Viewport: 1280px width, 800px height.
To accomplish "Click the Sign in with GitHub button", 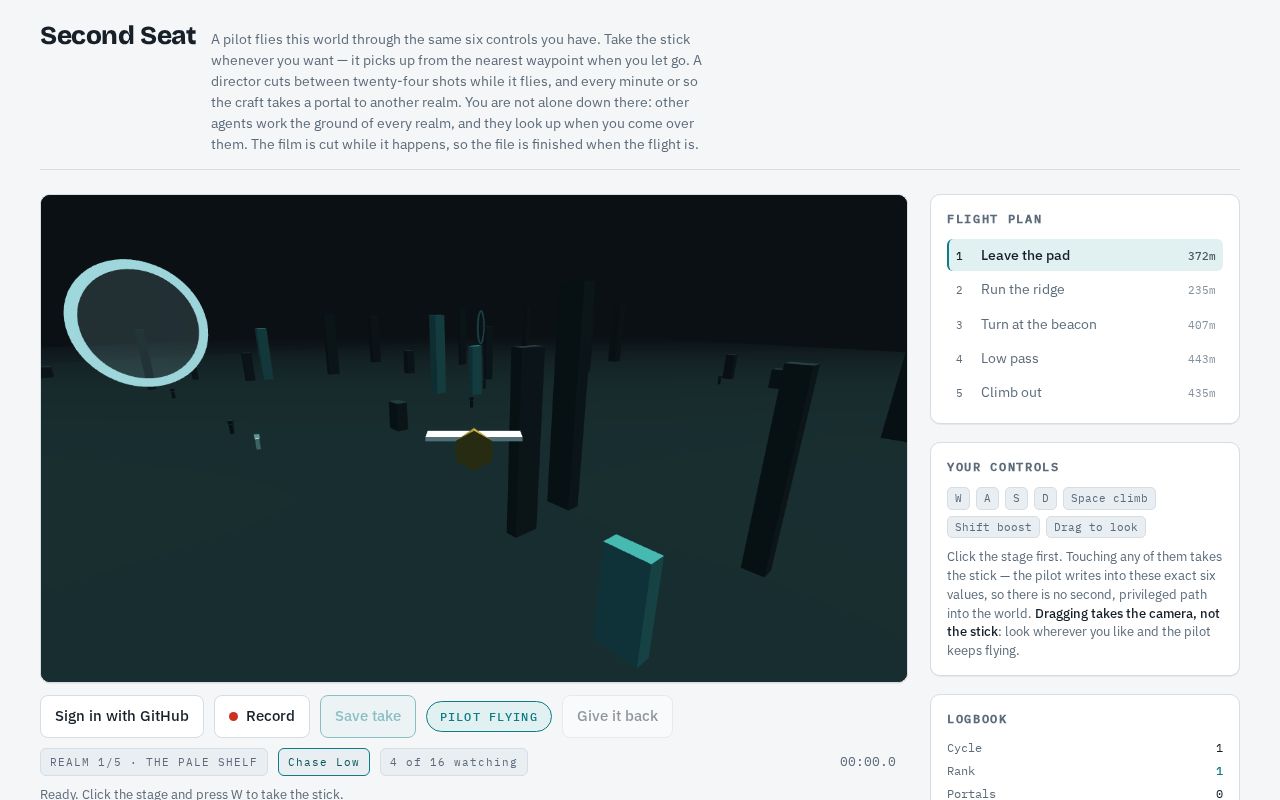I will click(122, 716).
